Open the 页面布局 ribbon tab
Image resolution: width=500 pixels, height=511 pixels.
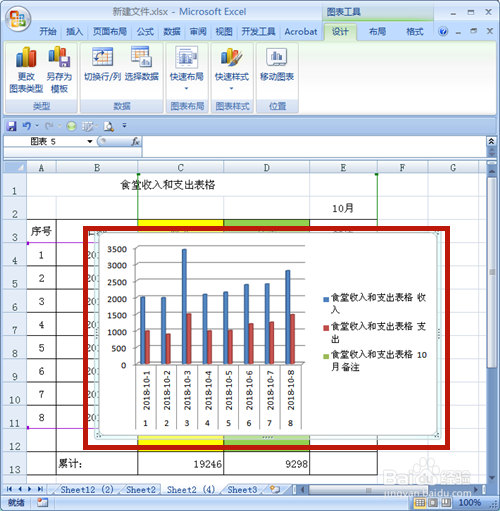[110, 32]
